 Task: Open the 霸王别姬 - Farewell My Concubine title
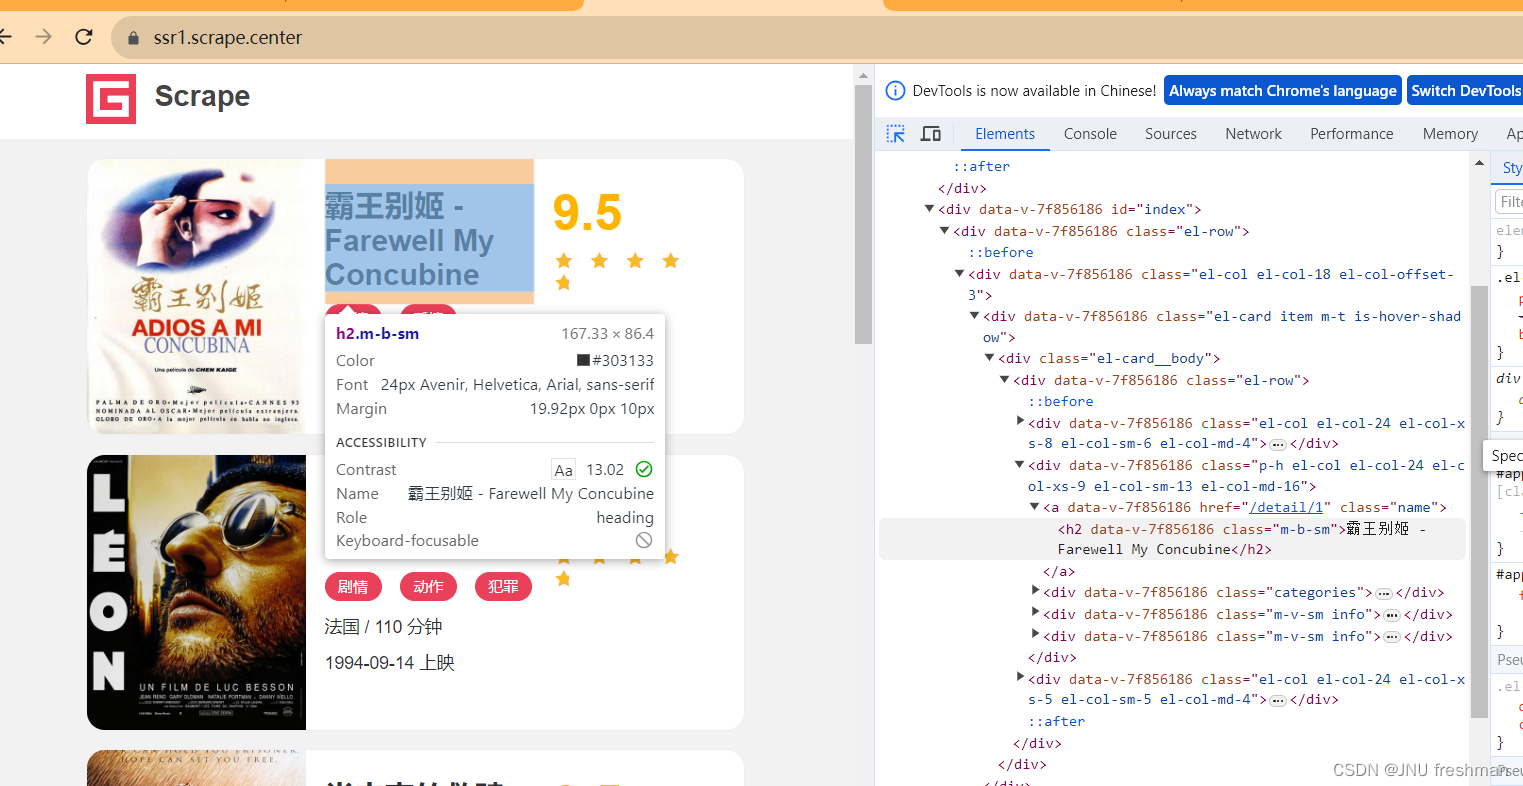pos(410,240)
